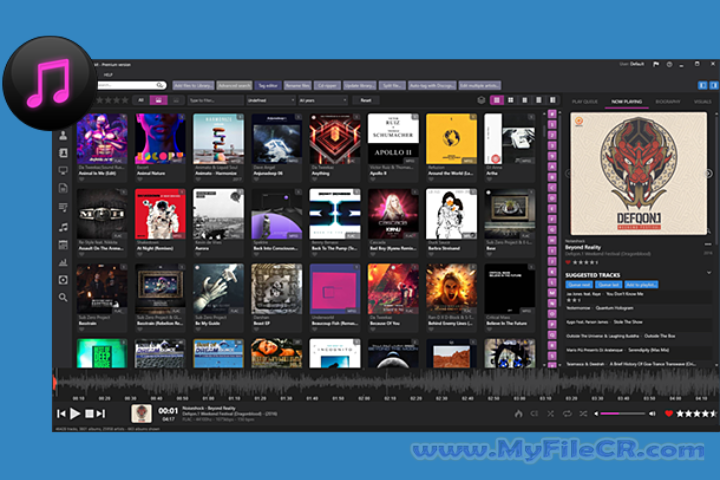
Task: Zoom the Defqon.1 artwork with the magnifier
Action: [709, 231]
